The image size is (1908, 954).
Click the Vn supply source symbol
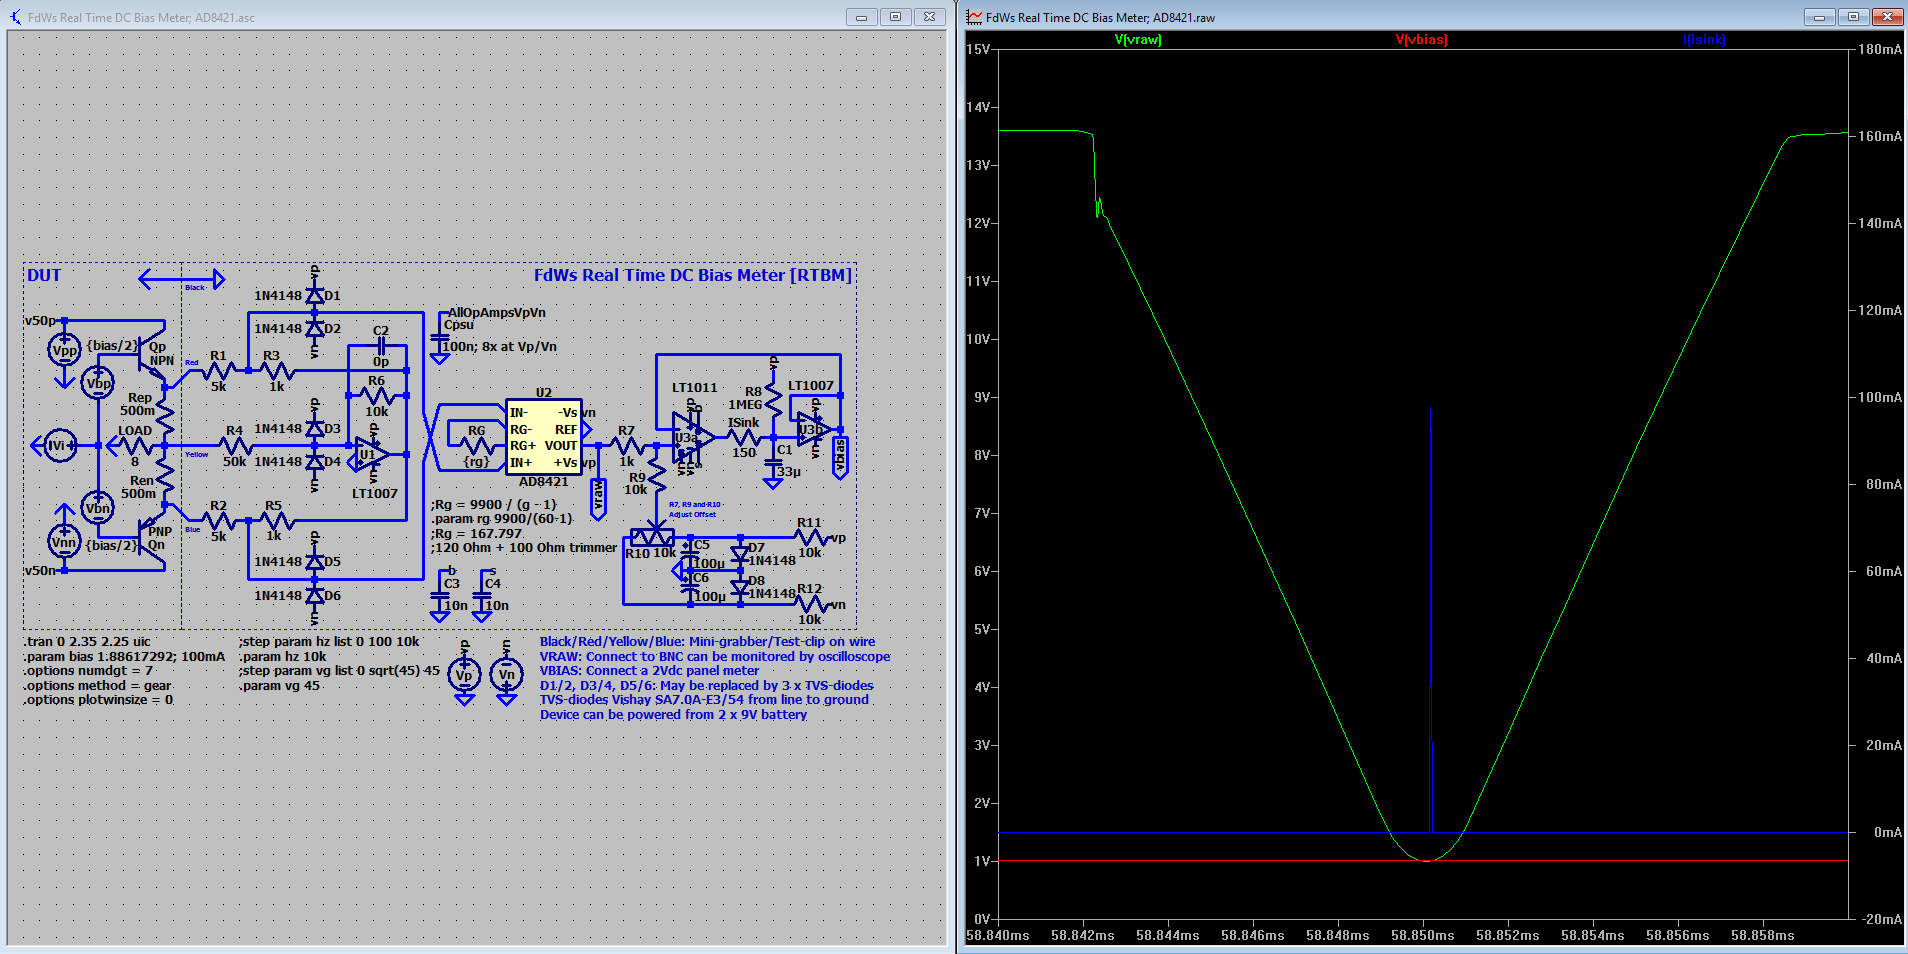point(507,675)
